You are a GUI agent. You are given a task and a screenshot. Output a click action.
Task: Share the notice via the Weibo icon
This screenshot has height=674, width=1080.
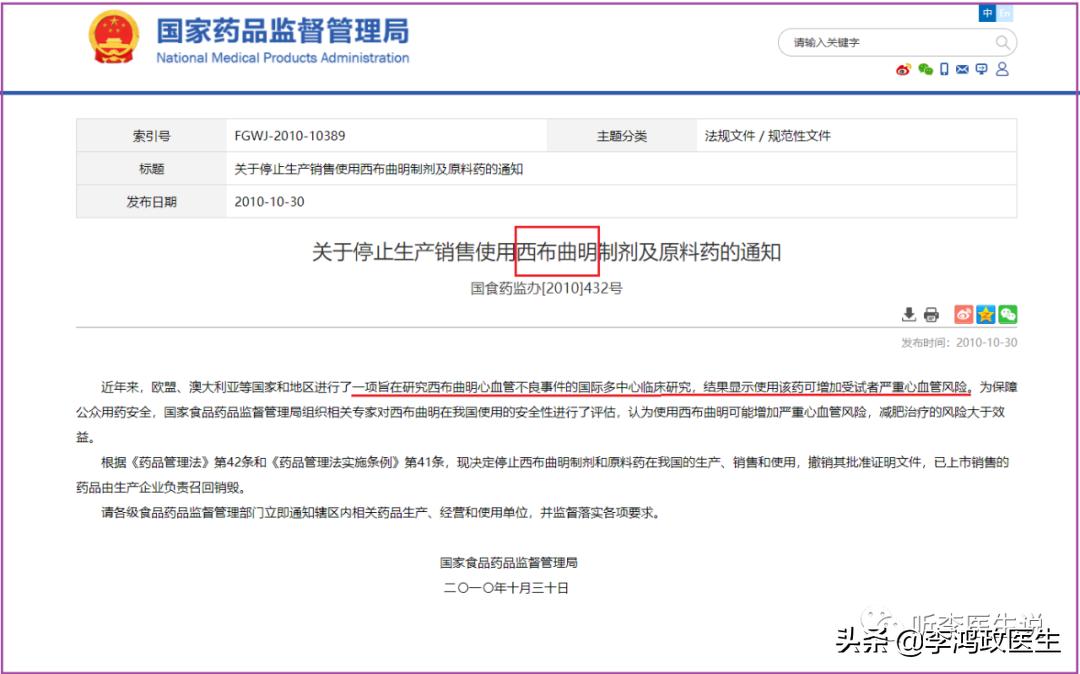[x=963, y=314]
